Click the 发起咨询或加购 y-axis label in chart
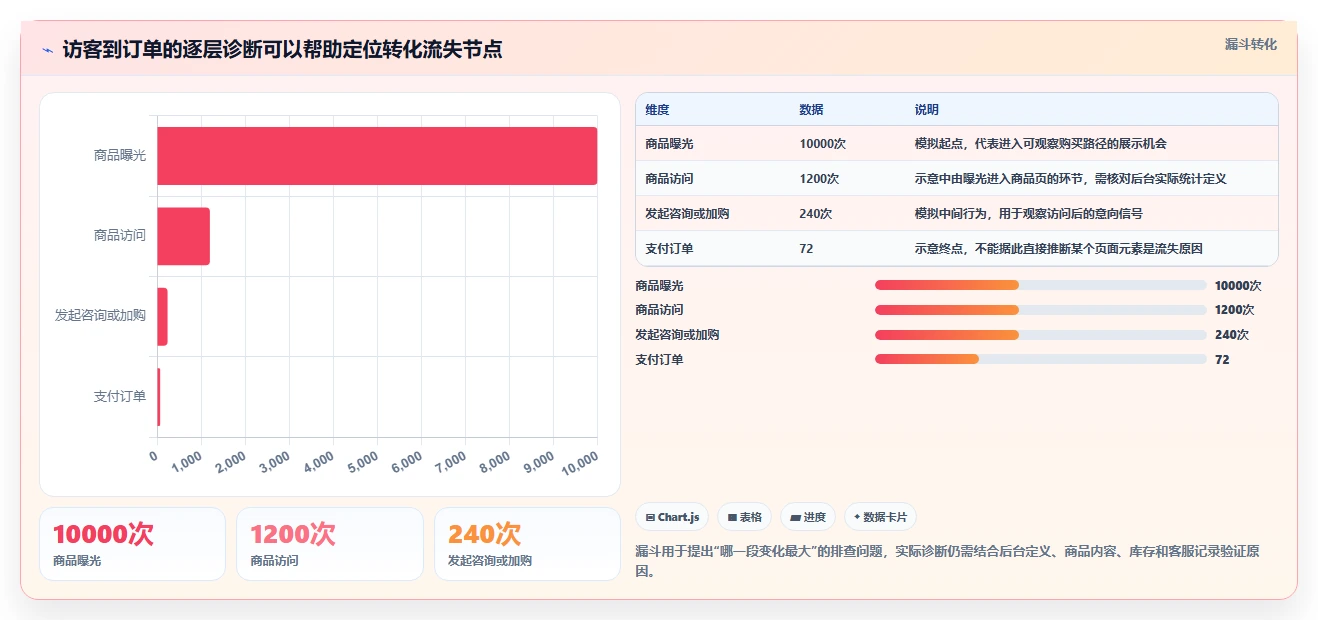 point(100,316)
